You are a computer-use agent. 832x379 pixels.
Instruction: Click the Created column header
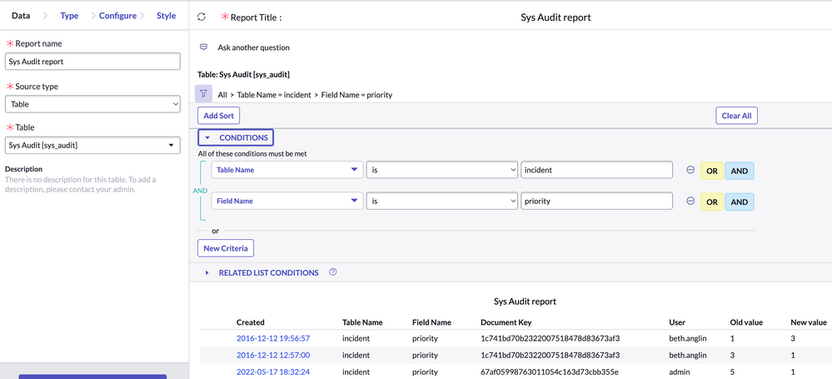point(250,322)
